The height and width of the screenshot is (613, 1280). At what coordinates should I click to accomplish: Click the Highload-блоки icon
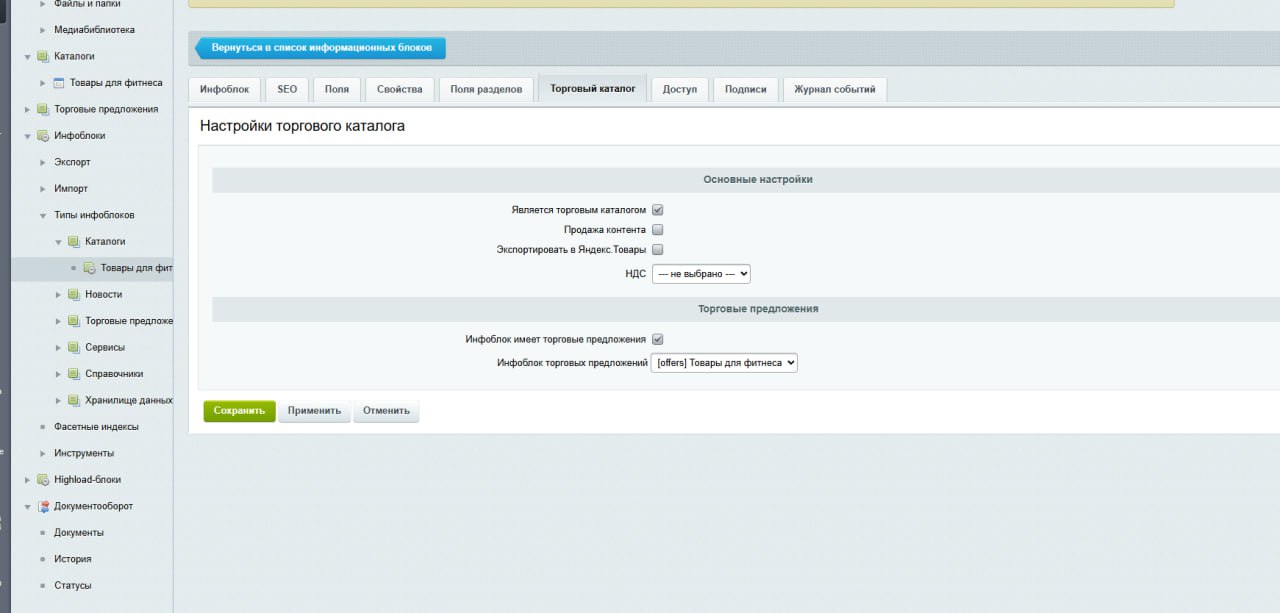[42, 480]
